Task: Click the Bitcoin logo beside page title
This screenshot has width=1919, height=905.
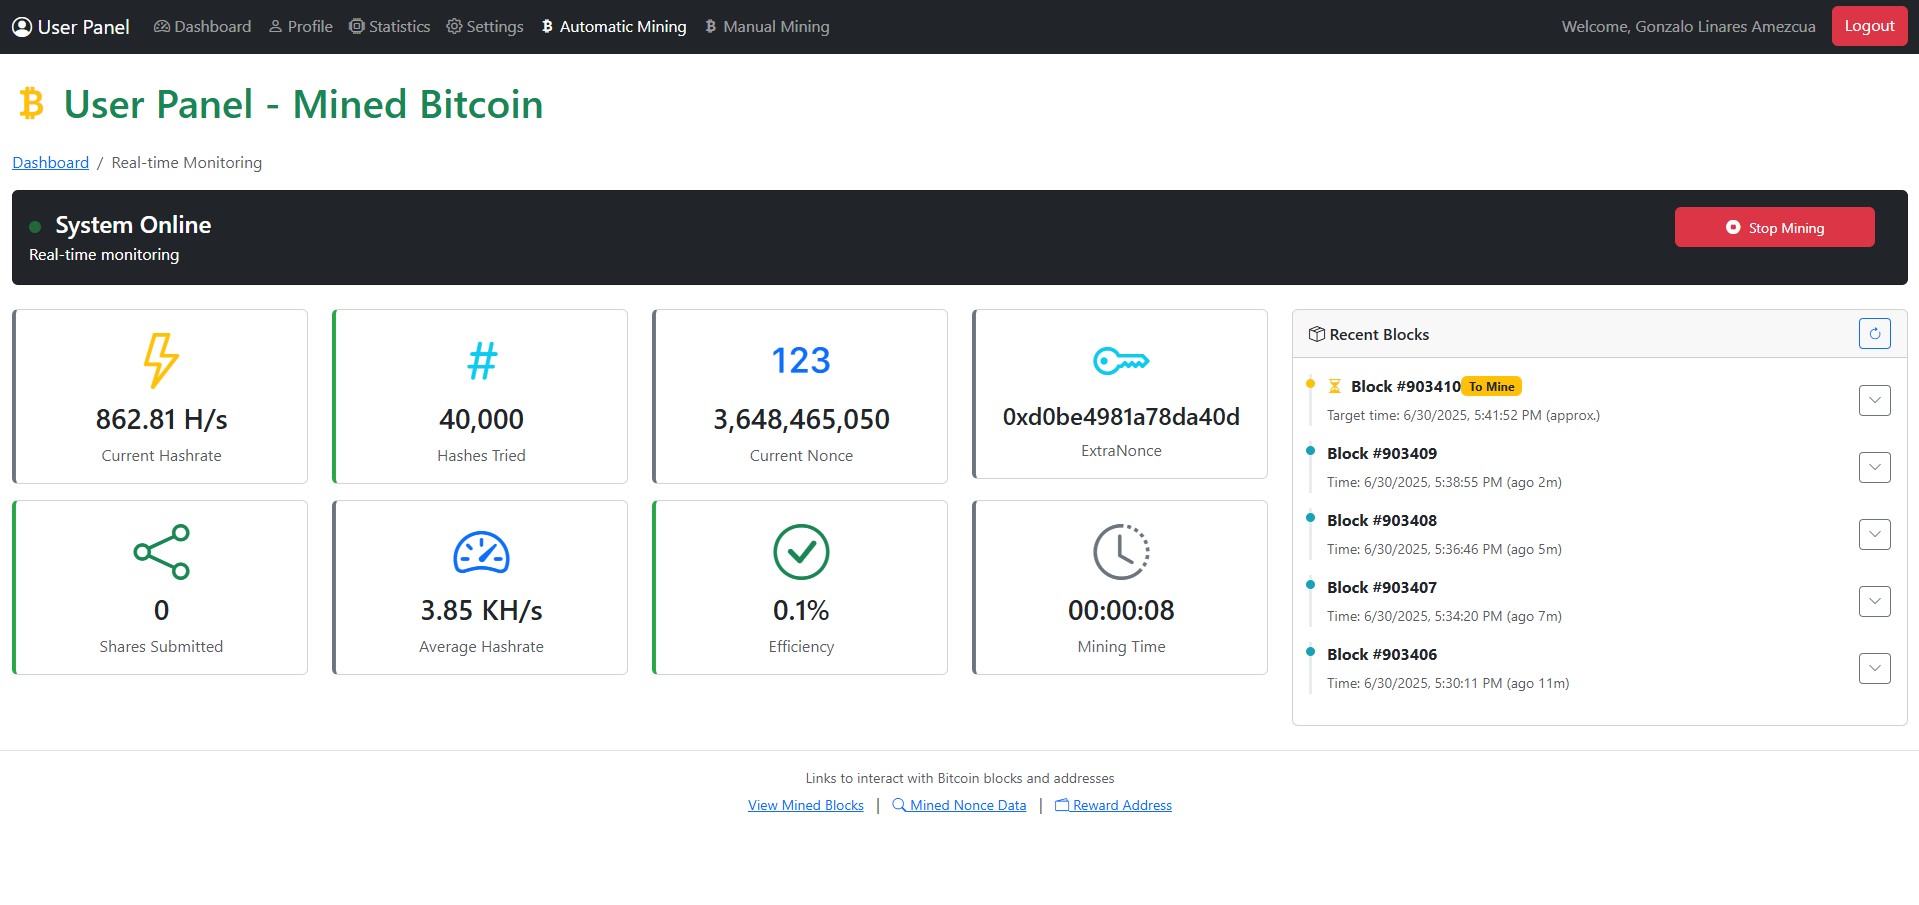Action: pyautogui.click(x=32, y=104)
